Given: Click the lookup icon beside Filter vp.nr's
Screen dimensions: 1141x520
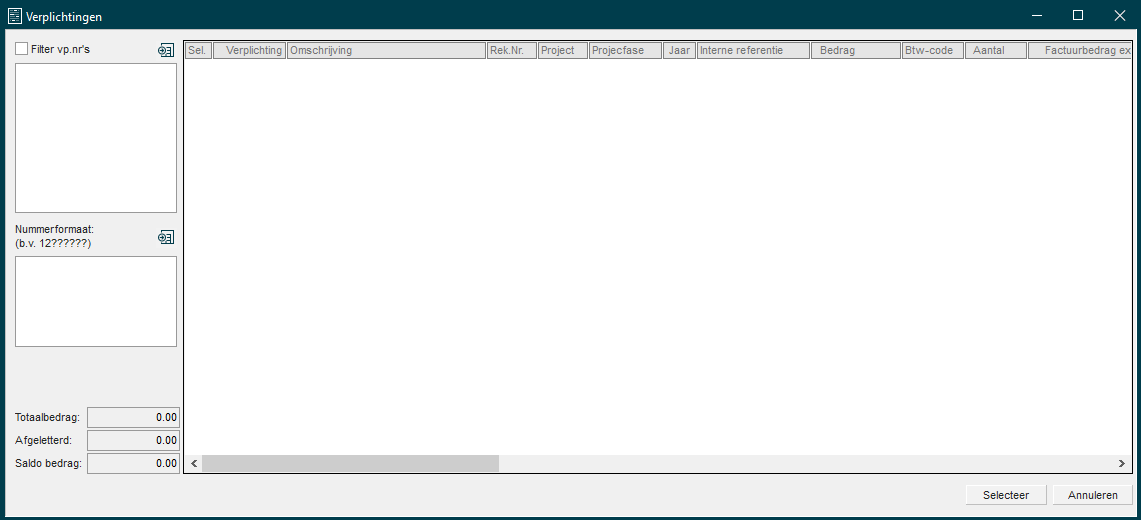Looking at the screenshot, I should pos(166,50).
